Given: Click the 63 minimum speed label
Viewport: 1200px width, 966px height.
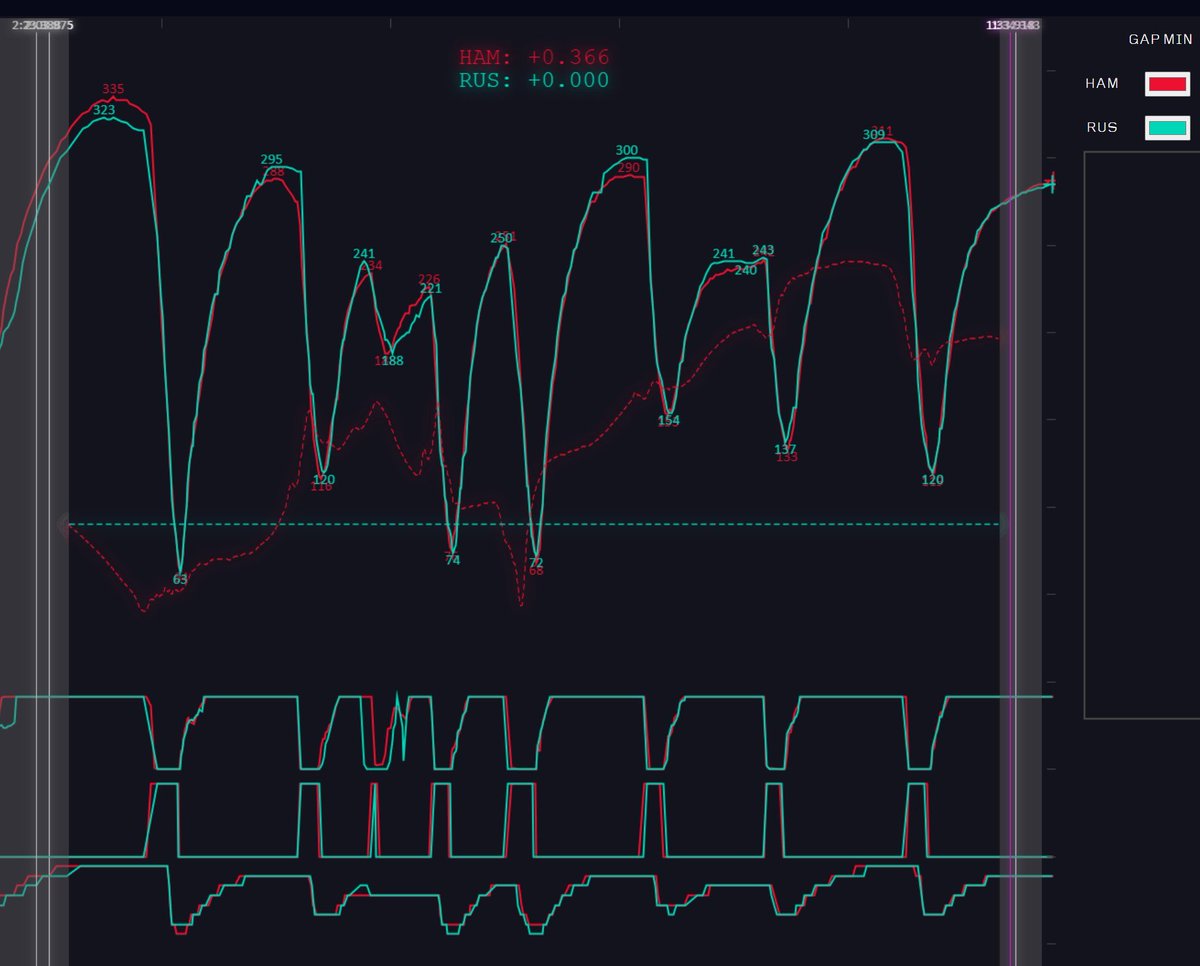Looking at the screenshot, I should (x=180, y=579).
